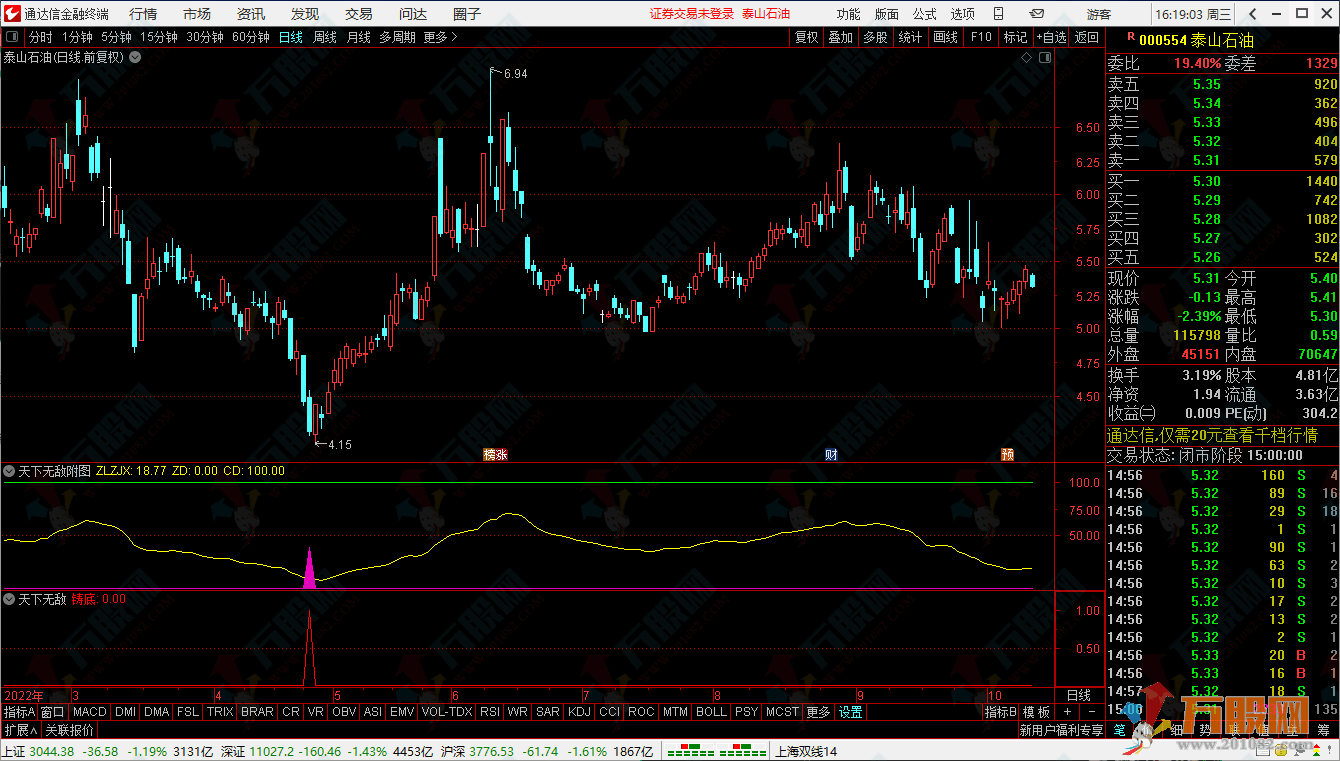Screen dimensions: 1340x761
Task: Click the red app logo icon
Action: click(11, 14)
